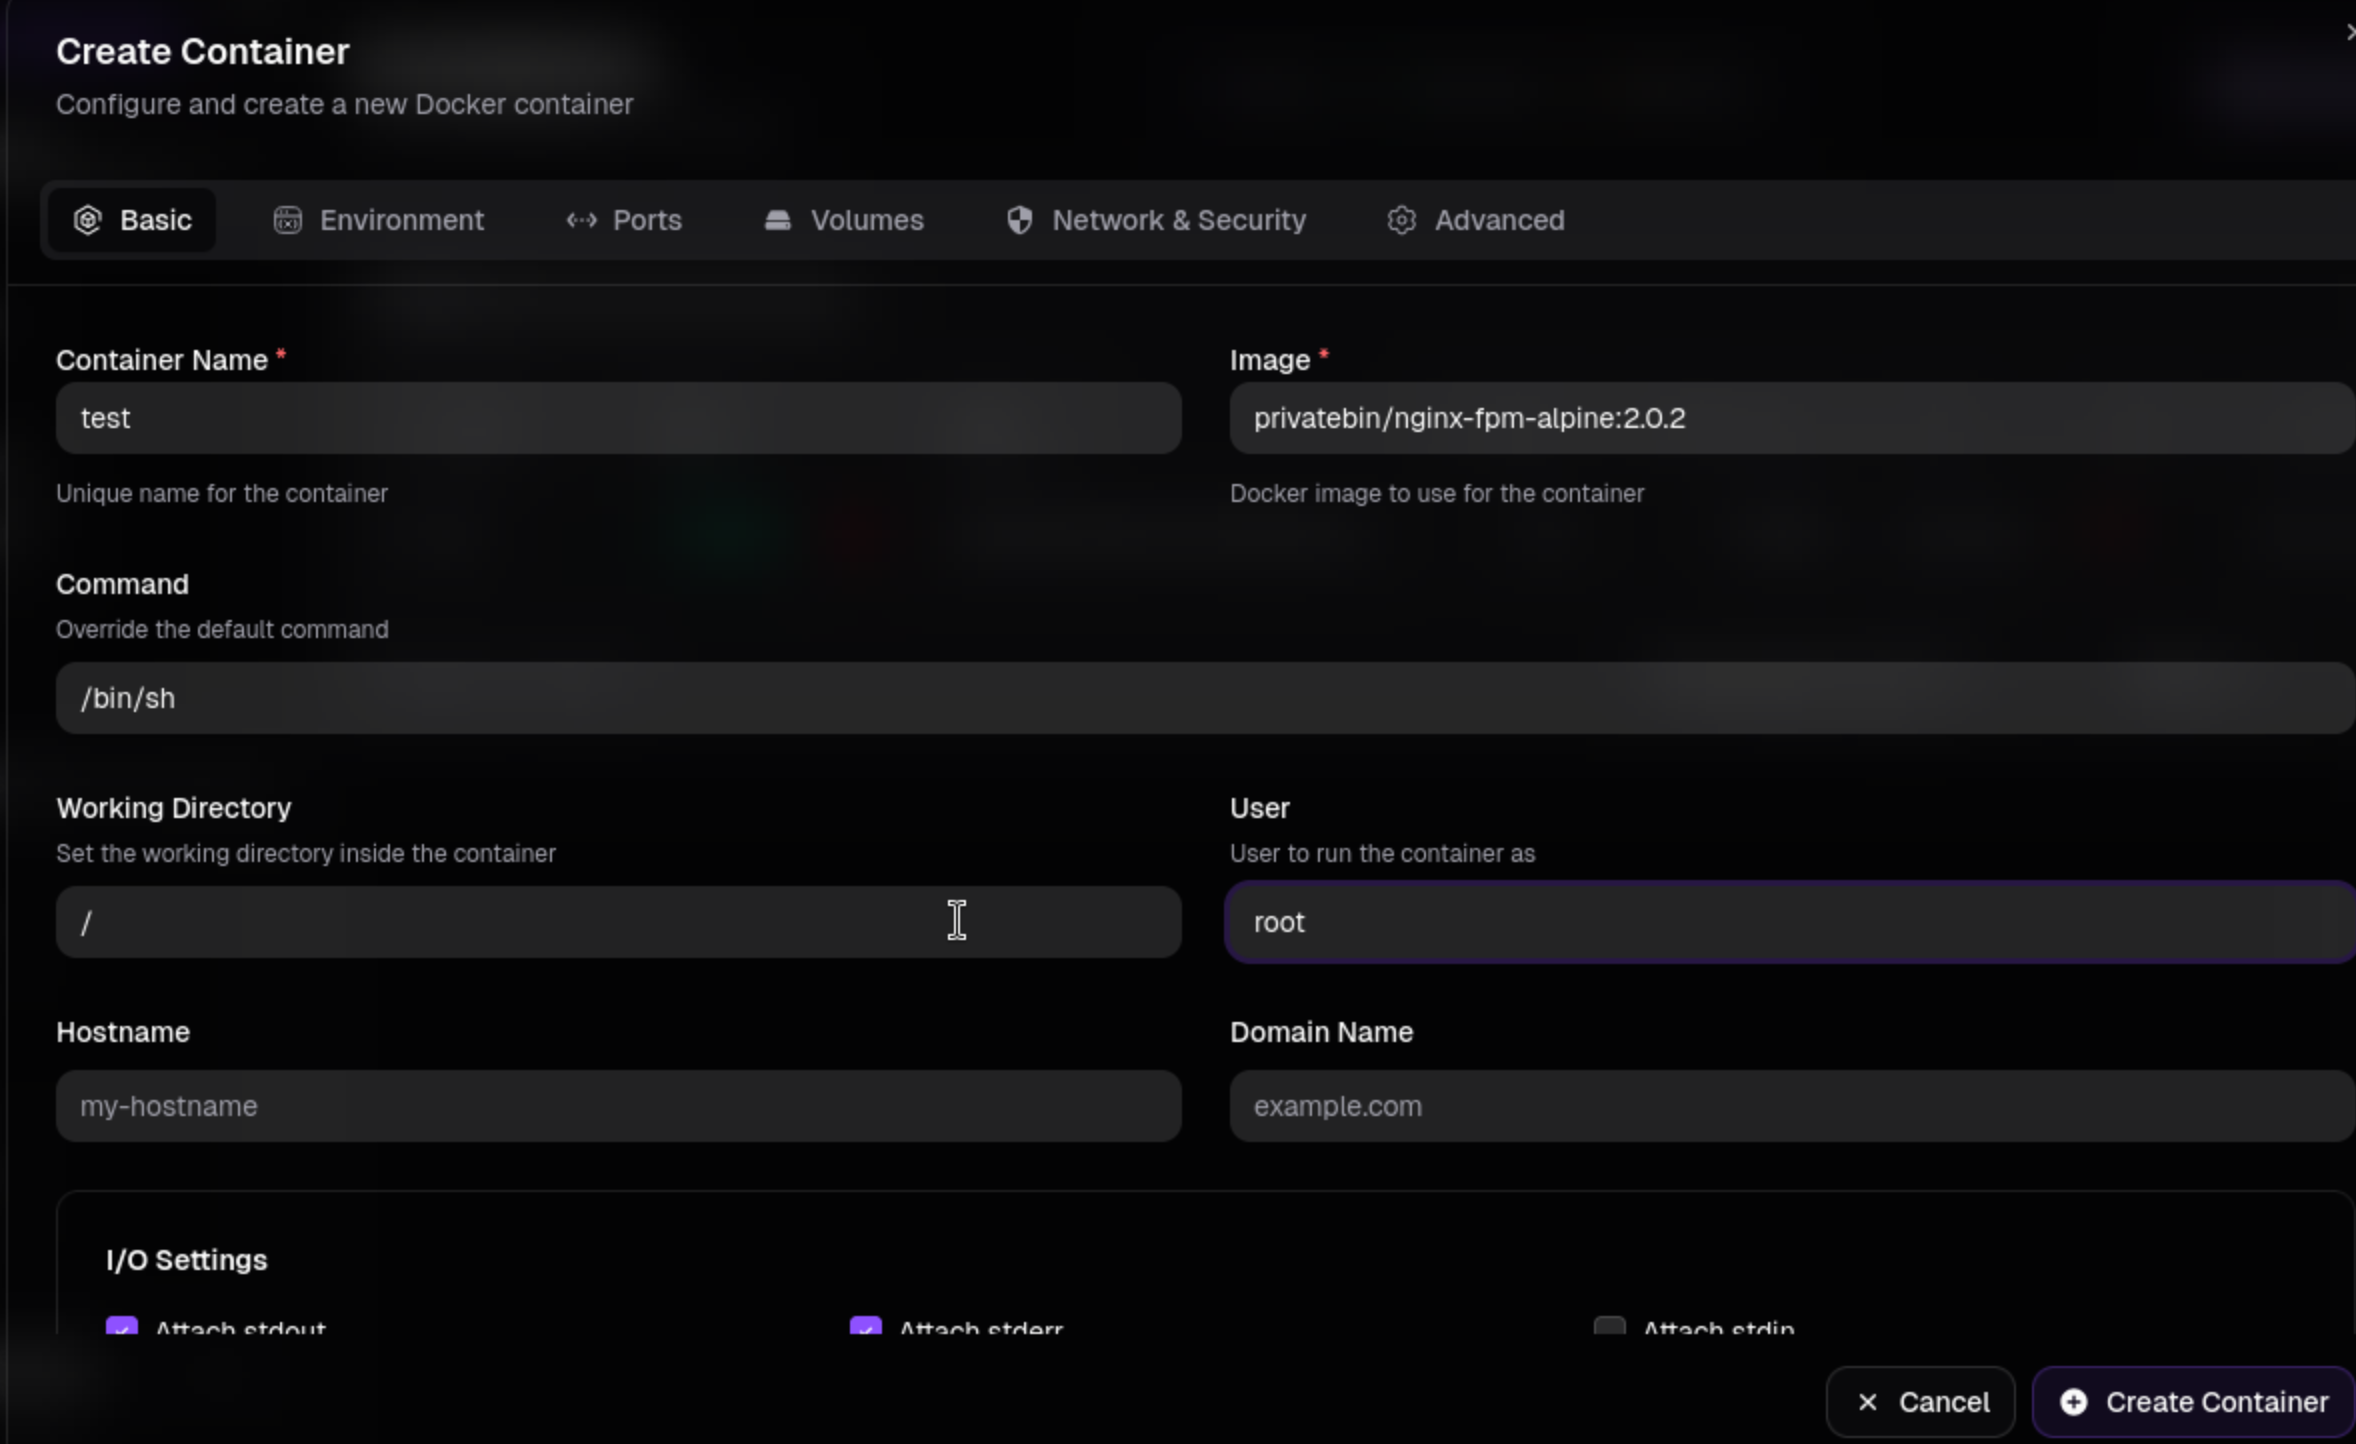Click the Ports arrows icon
2356x1444 pixels.
582,220
